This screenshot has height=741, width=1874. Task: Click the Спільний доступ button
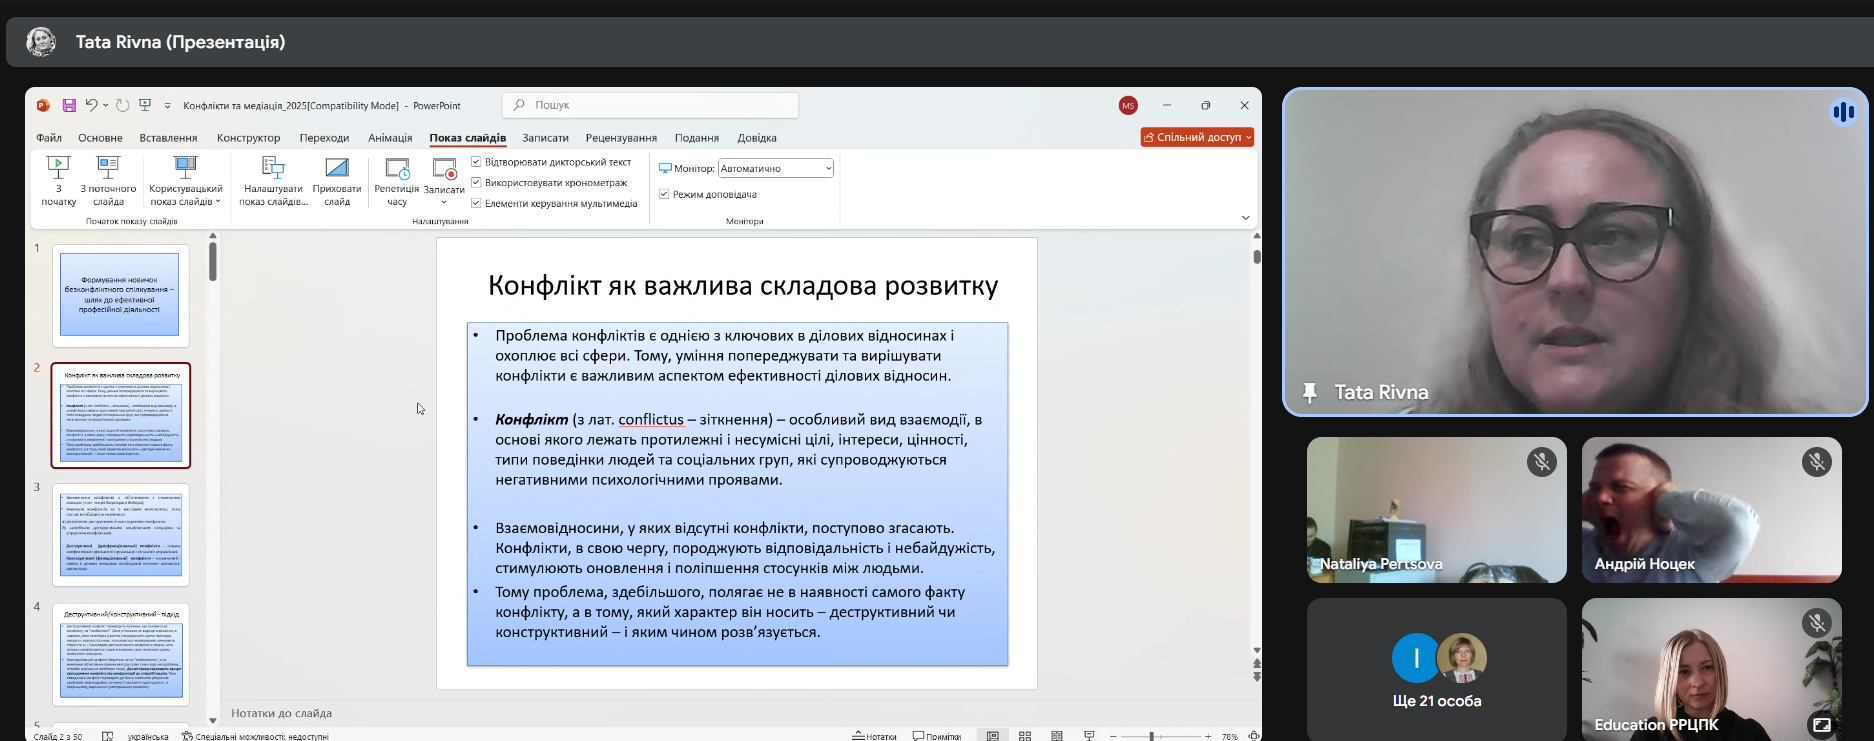pyautogui.click(x=1196, y=137)
